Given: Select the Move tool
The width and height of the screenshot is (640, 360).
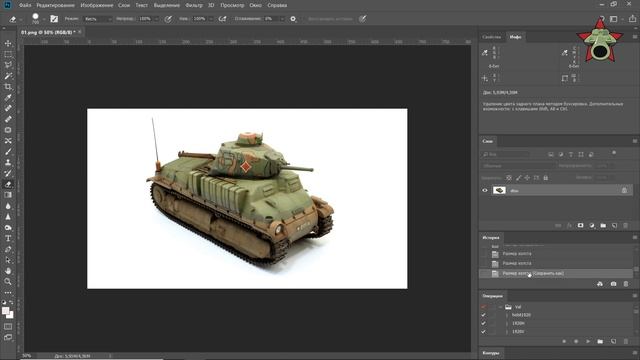Looking at the screenshot, I should pos(8,43).
